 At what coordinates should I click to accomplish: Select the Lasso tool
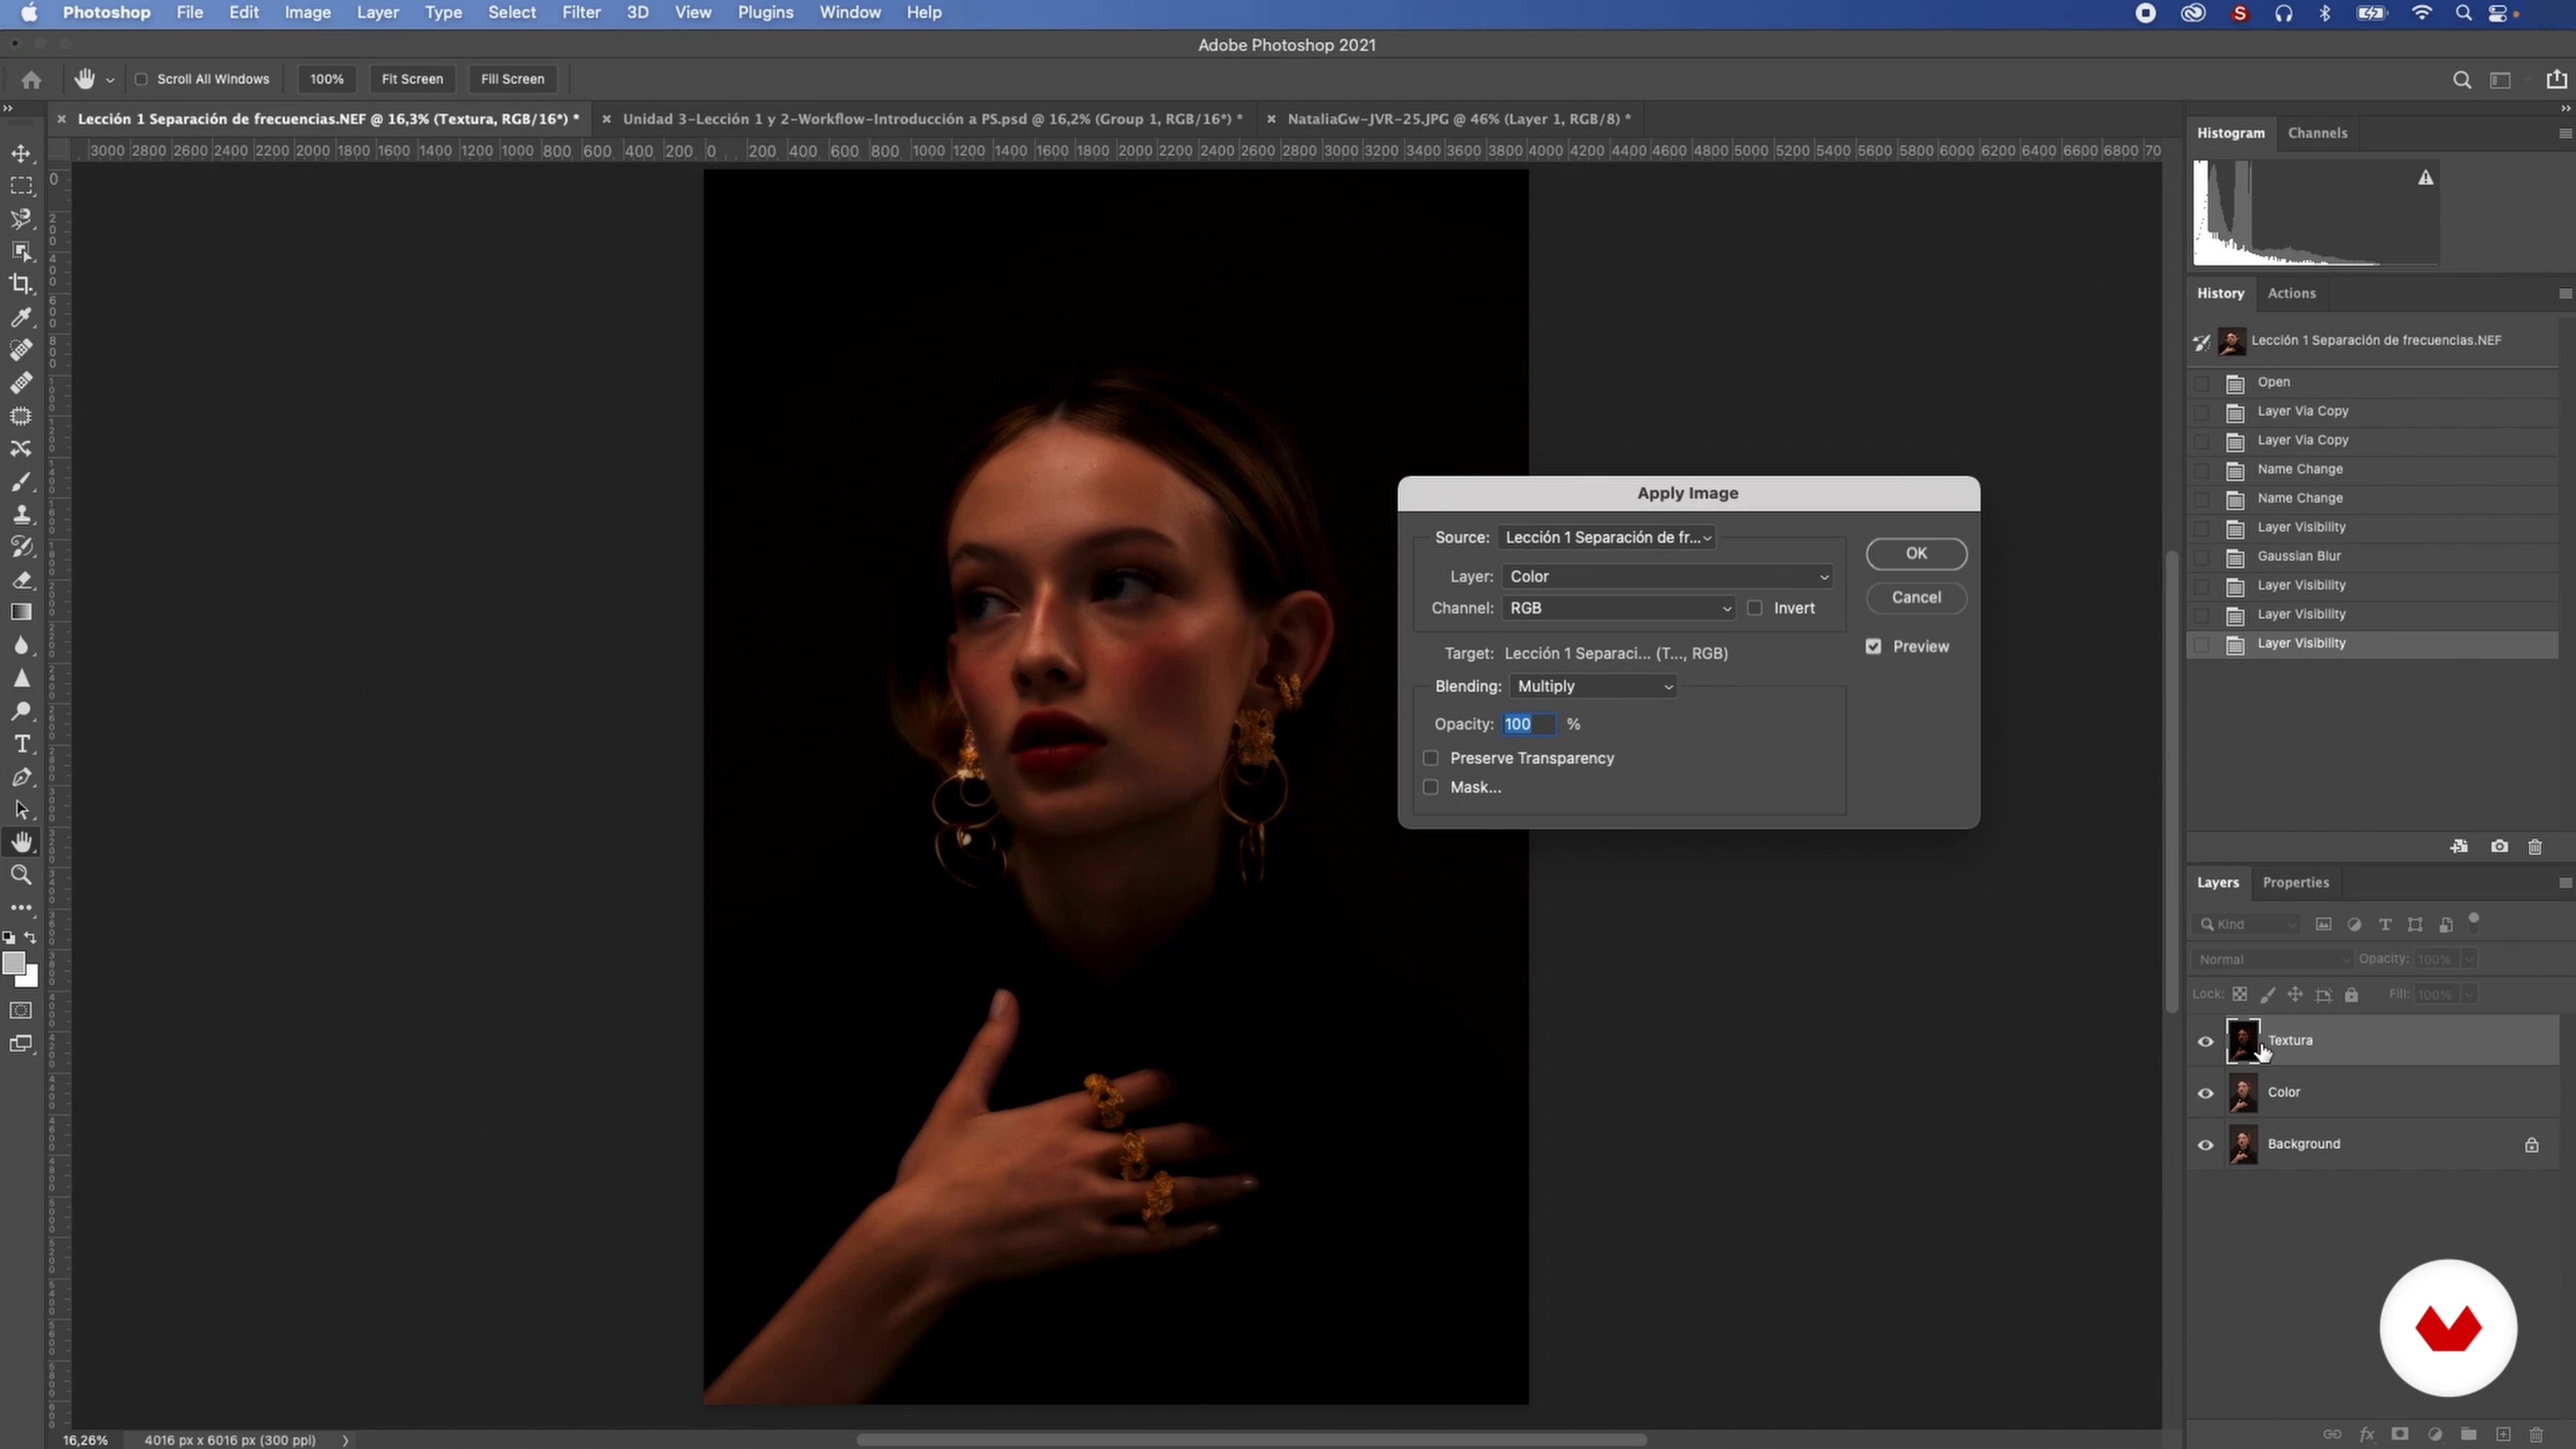click(21, 219)
